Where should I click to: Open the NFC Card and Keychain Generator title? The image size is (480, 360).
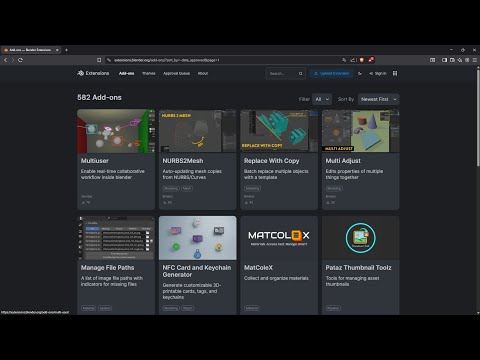(197, 271)
